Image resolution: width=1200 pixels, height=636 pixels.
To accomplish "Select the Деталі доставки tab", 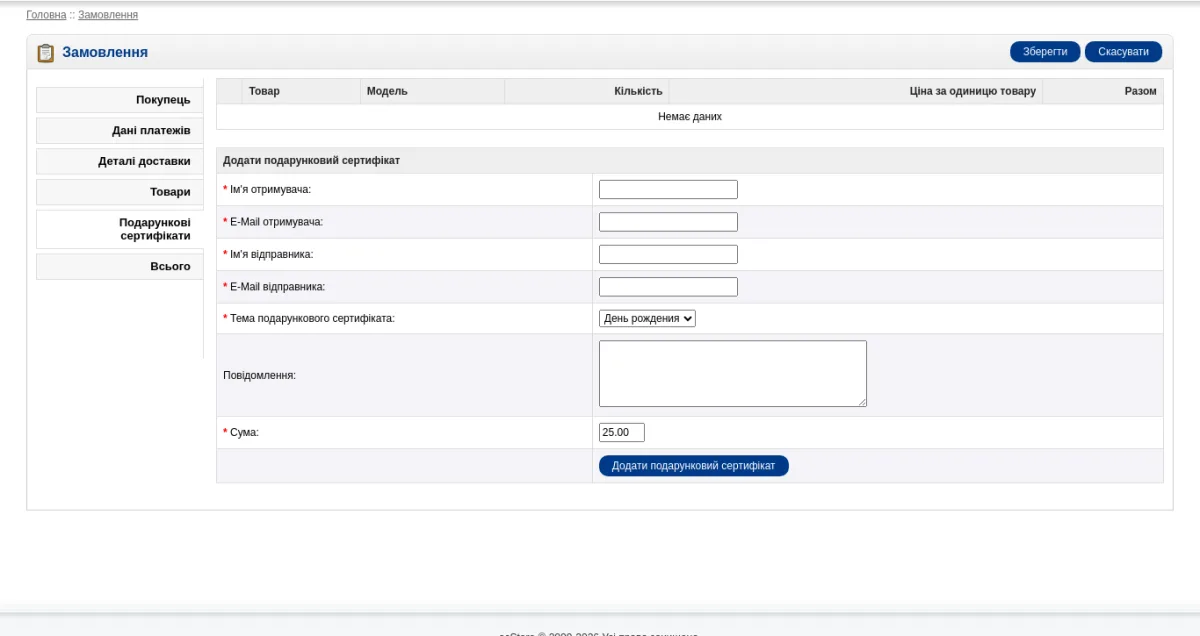I will 119,161.
